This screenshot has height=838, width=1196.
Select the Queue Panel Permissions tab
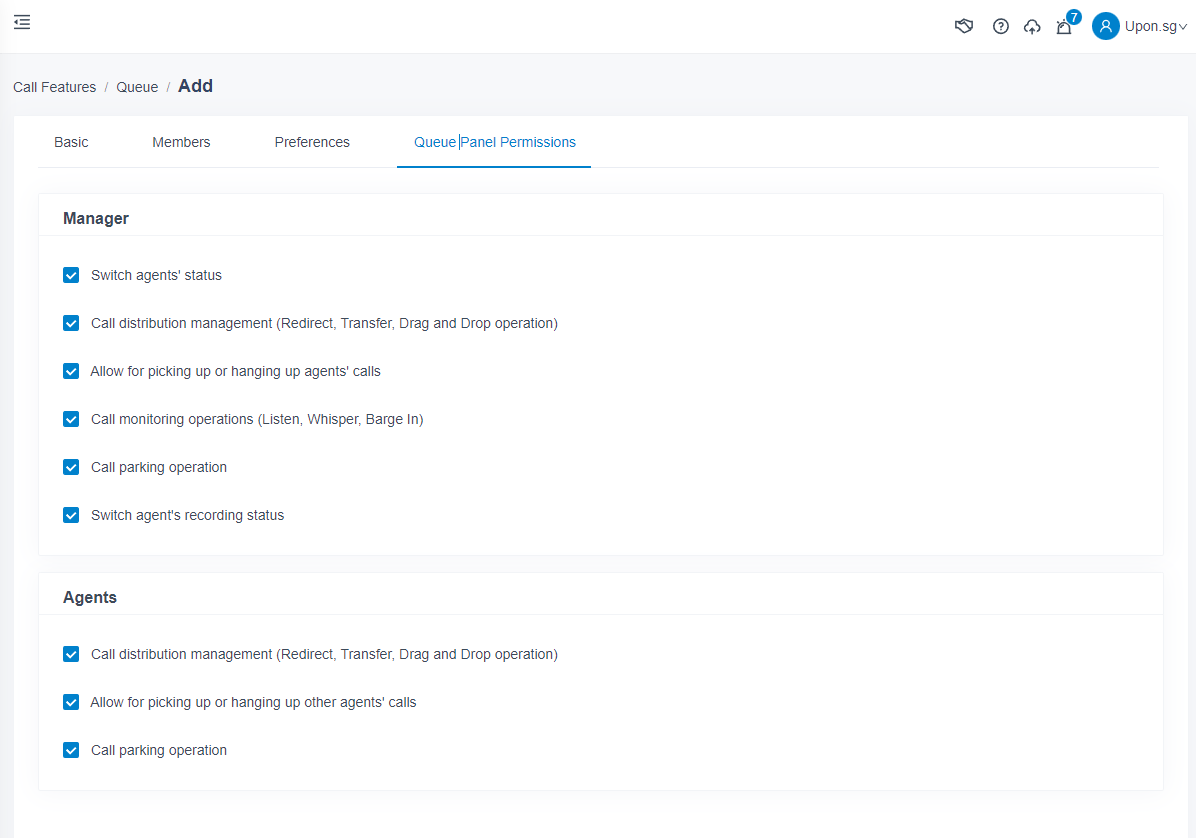[x=494, y=143]
